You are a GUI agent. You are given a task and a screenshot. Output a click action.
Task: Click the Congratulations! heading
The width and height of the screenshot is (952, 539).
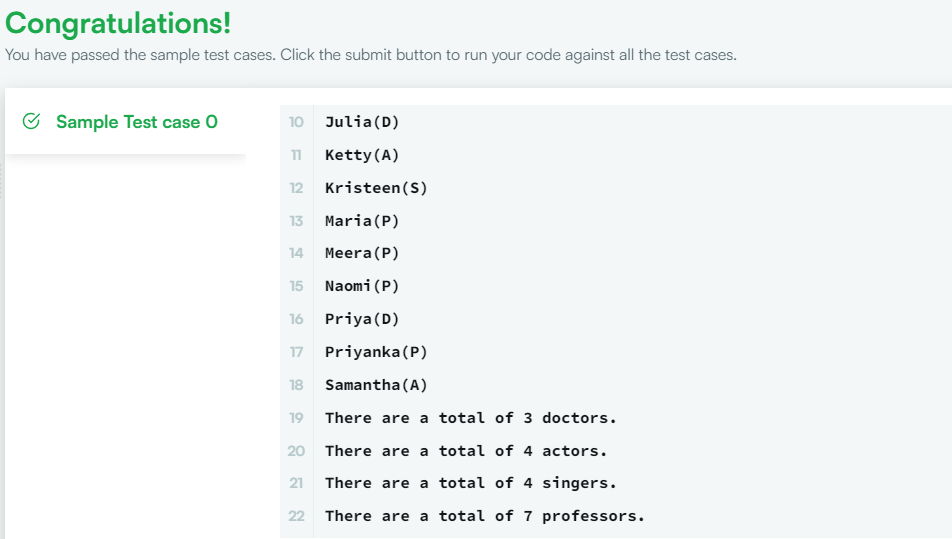coord(118,24)
